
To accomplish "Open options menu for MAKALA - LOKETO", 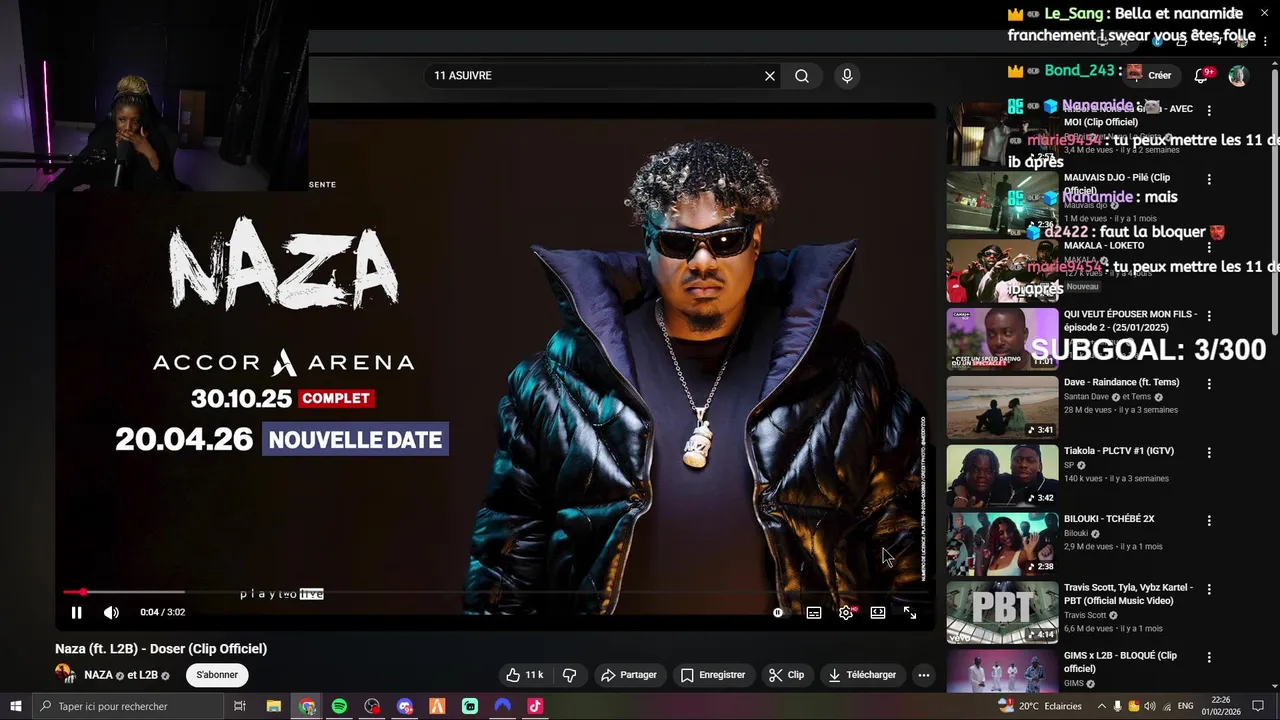I will [1209, 247].
